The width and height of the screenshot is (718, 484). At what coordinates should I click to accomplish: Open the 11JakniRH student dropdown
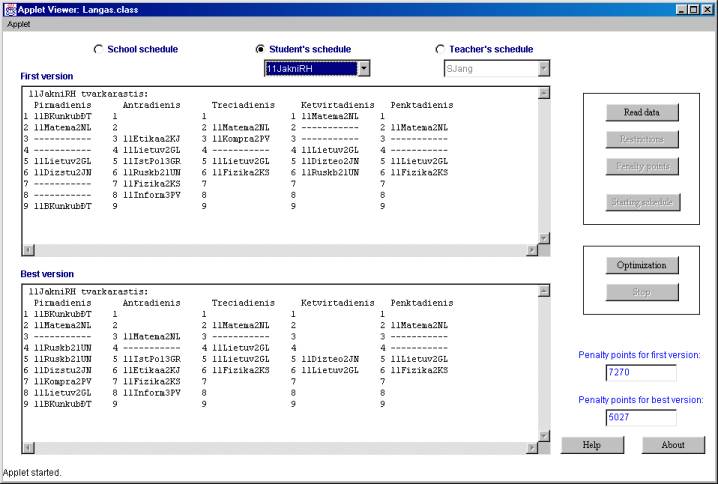coord(364,68)
